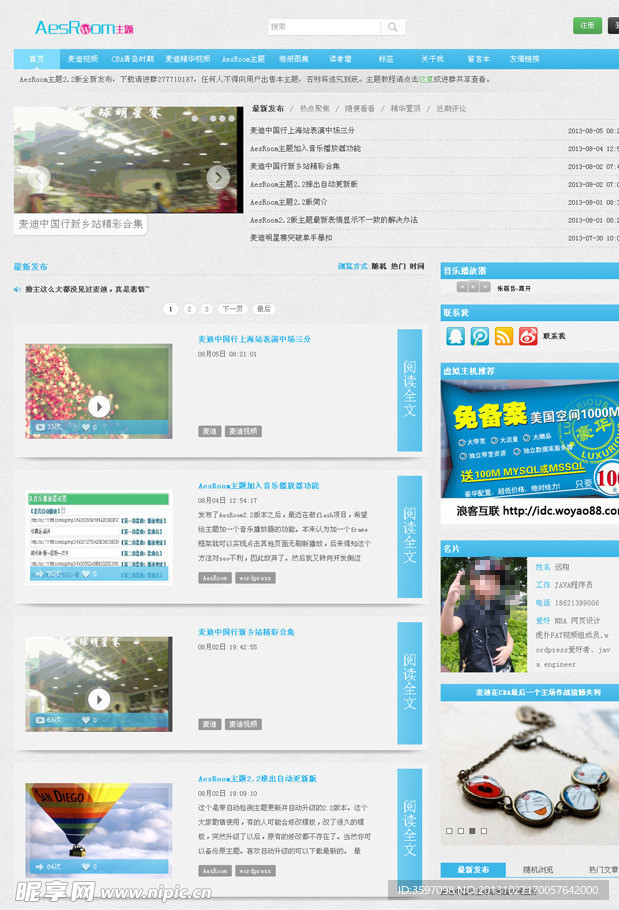619x910 pixels.
Task: Open 麦迪视频 in the blue navigation bar
Action: point(82,59)
